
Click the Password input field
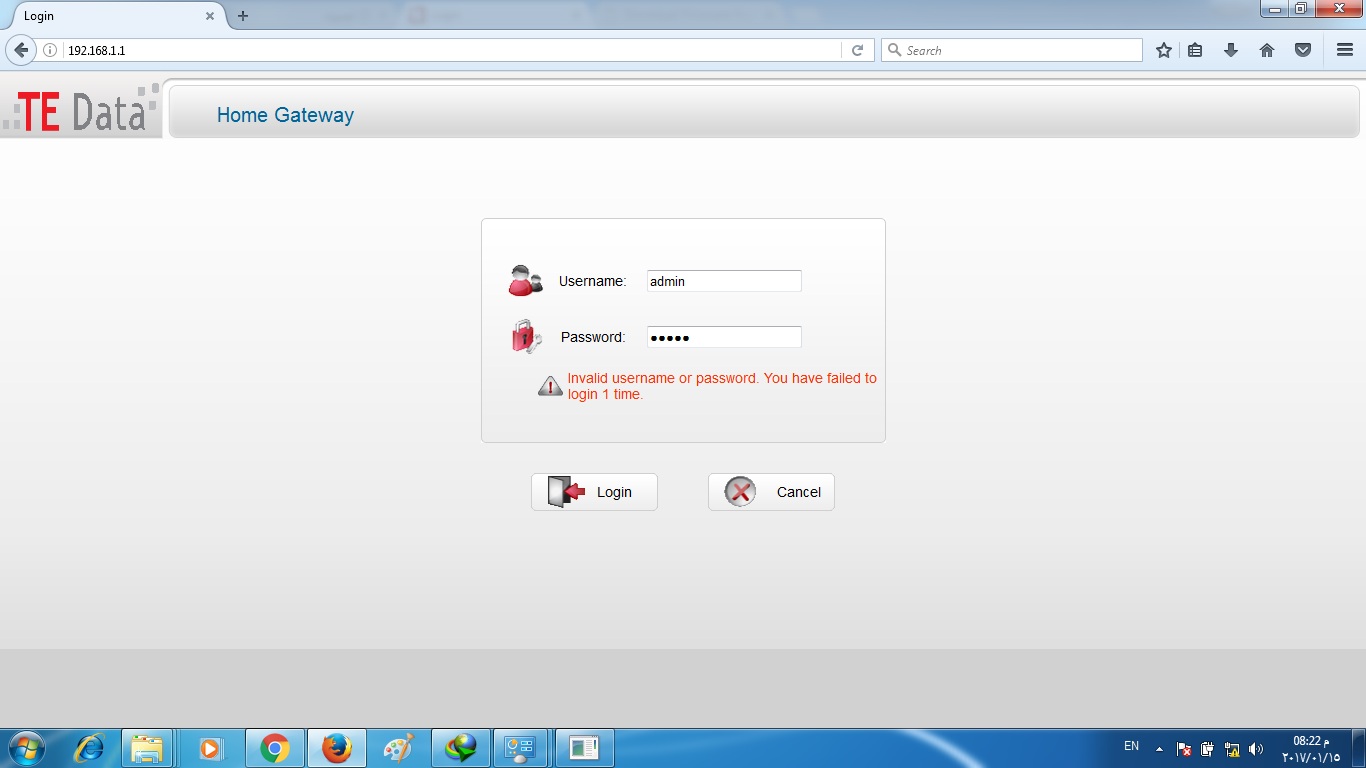click(x=724, y=337)
